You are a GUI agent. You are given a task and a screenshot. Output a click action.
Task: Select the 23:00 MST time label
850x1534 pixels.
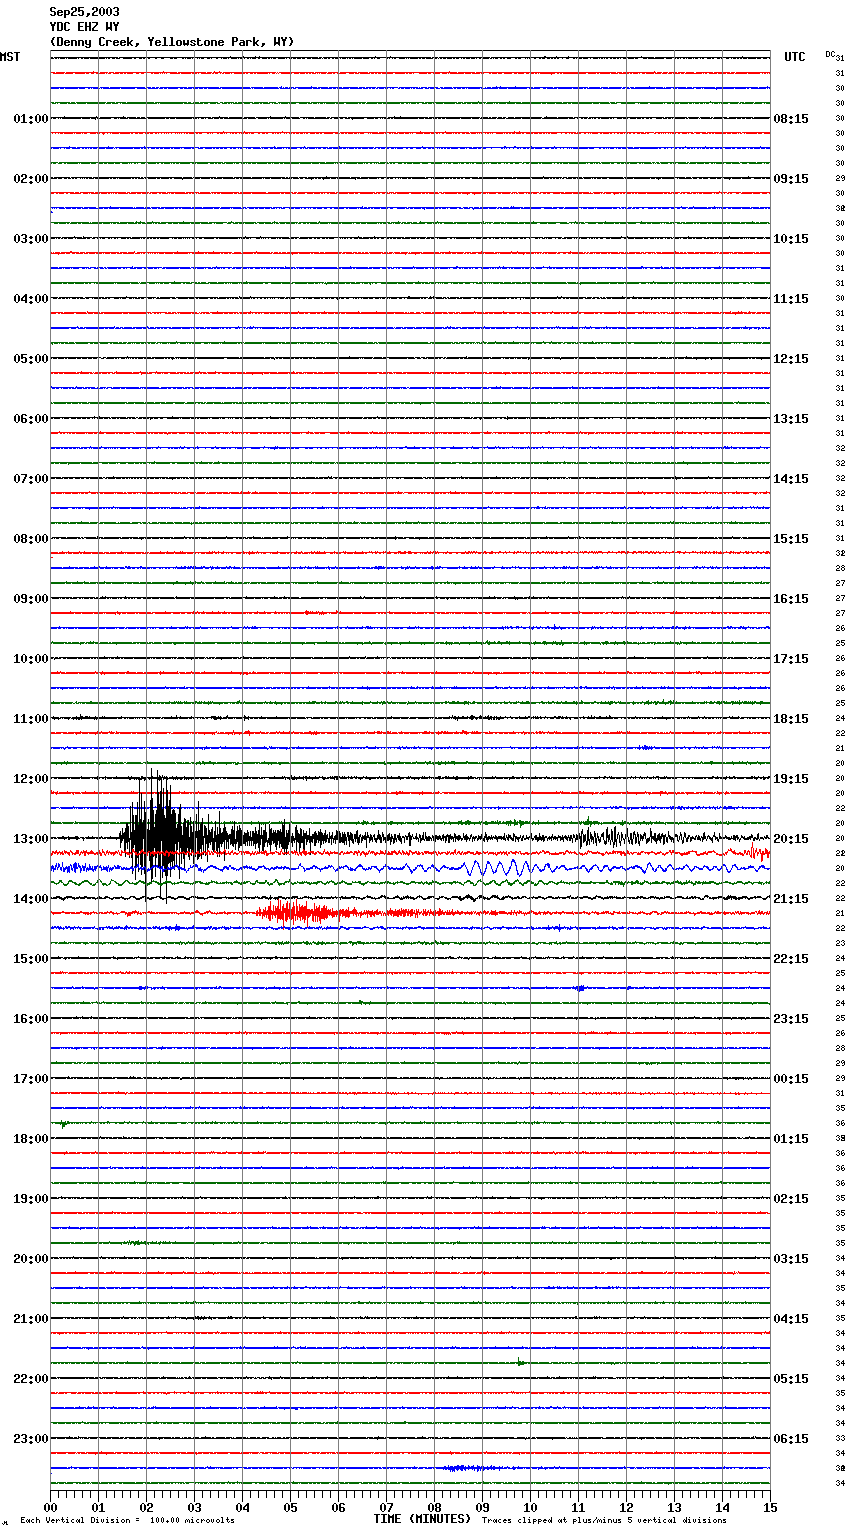click(31, 1439)
